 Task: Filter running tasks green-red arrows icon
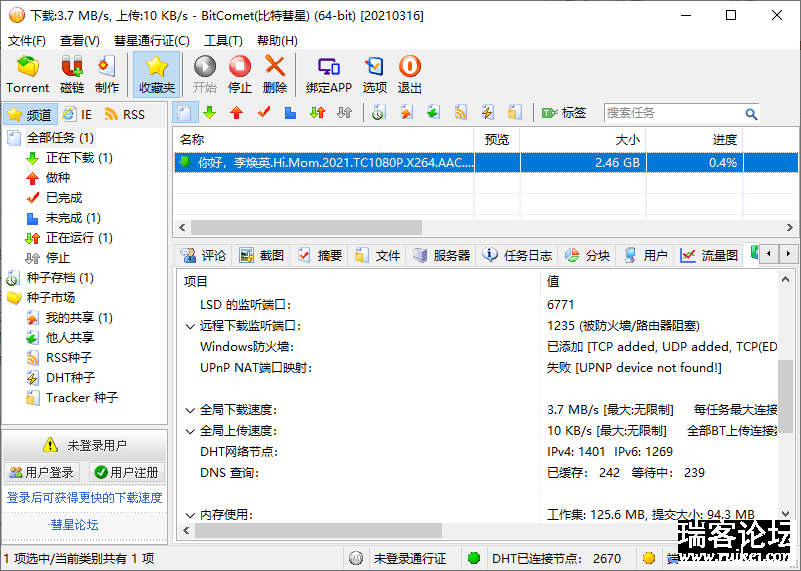(x=317, y=112)
